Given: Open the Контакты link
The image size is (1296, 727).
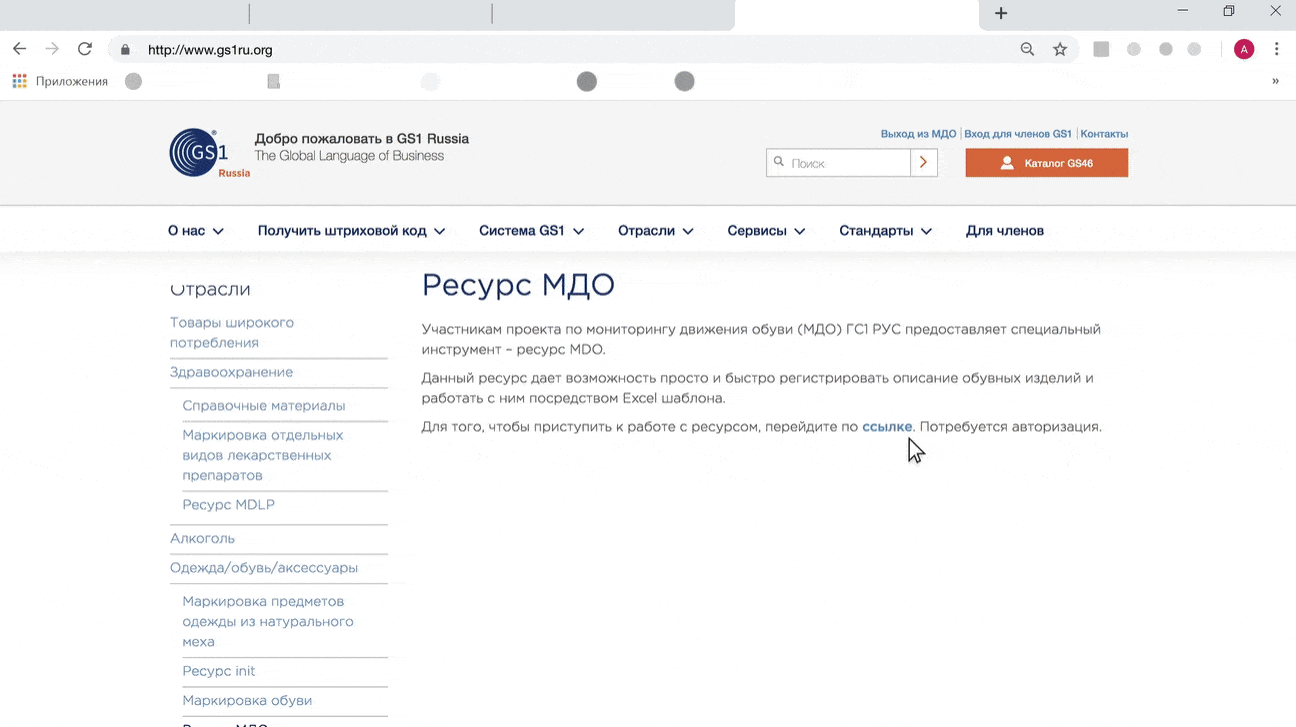Looking at the screenshot, I should [1104, 134].
